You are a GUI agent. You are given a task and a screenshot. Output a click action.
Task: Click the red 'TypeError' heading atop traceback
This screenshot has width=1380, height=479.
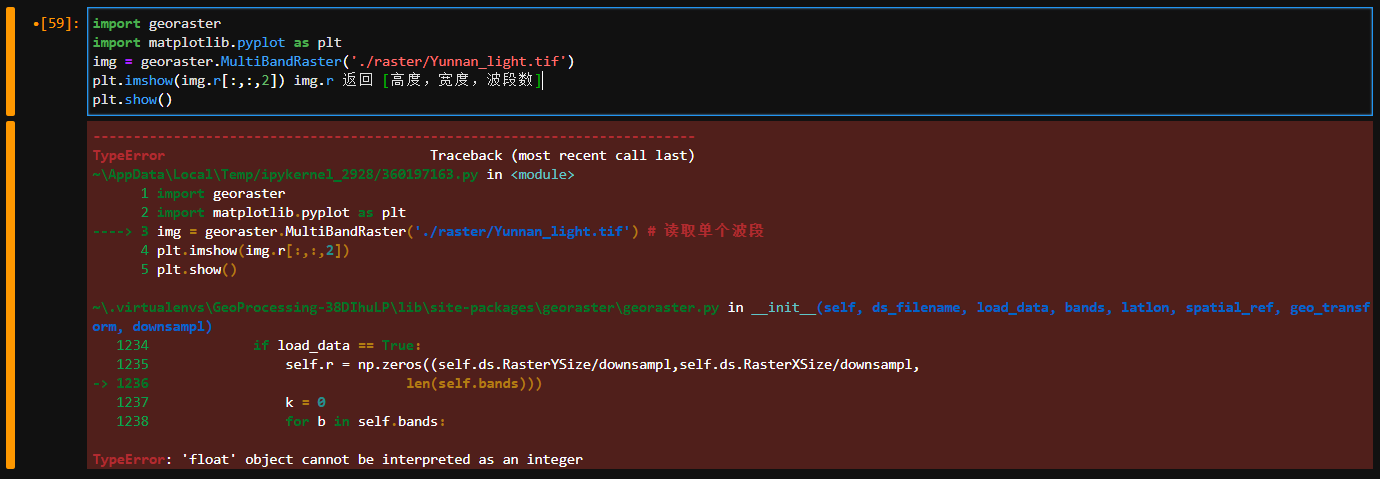(x=128, y=156)
